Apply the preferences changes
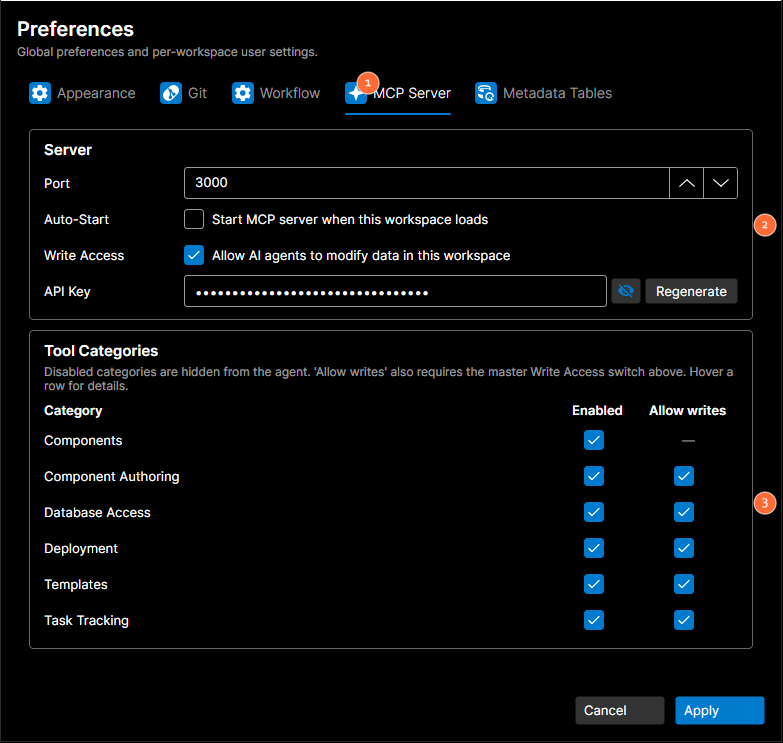 720,710
